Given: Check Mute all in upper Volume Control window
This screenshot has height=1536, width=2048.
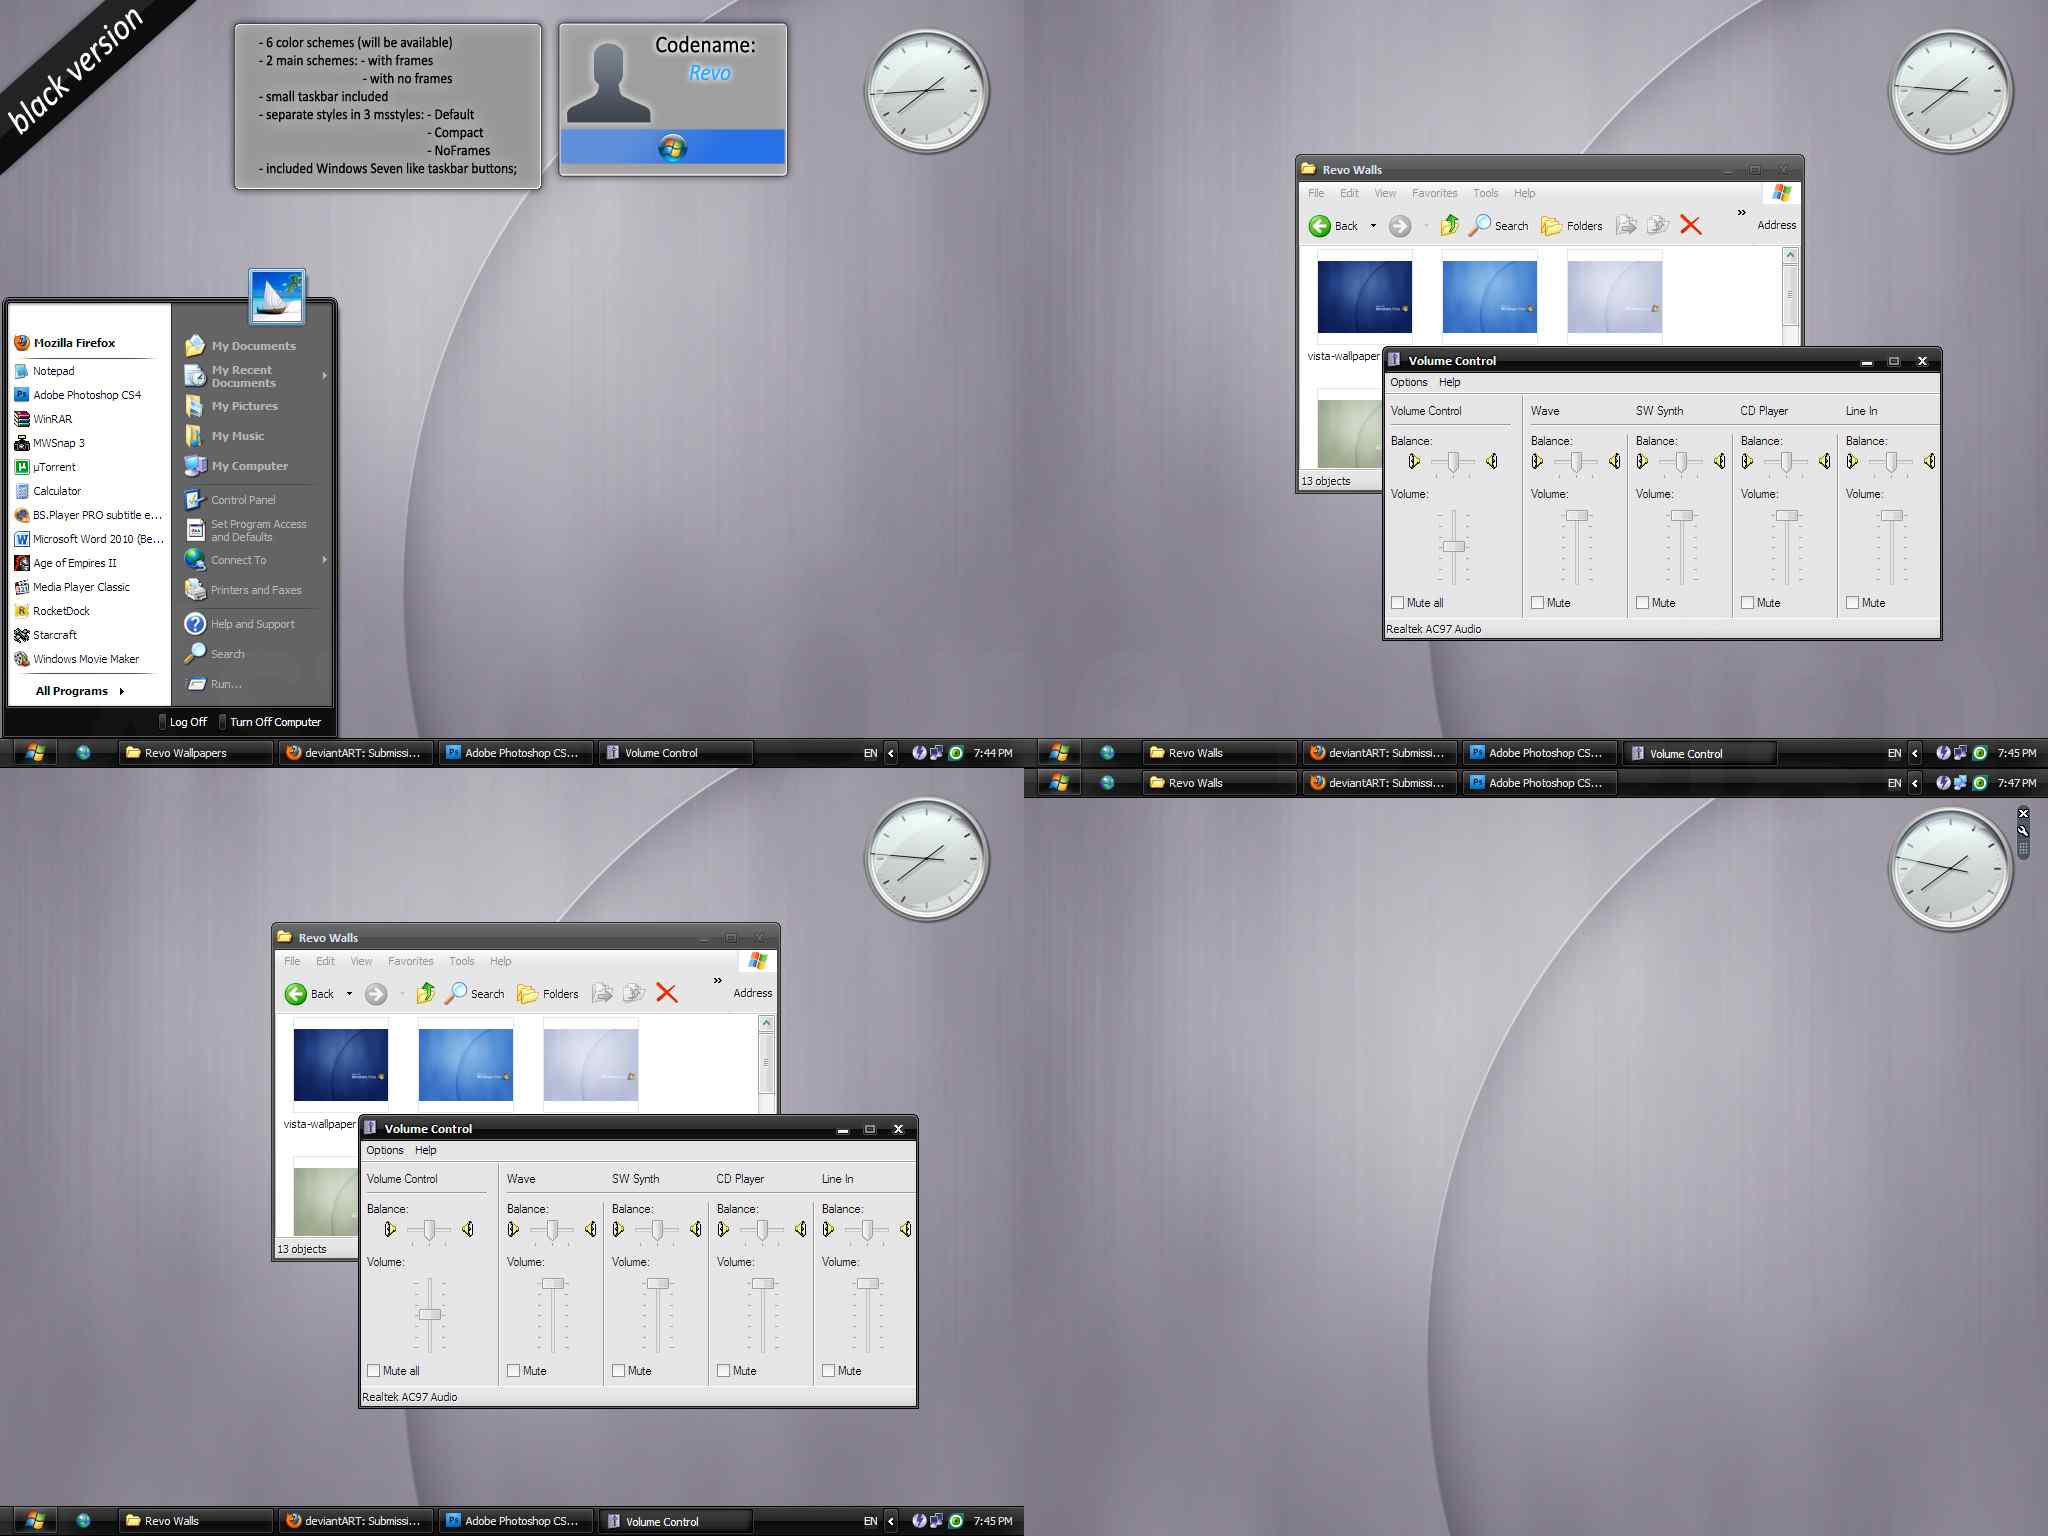Looking at the screenshot, I should pyautogui.click(x=1397, y=603).
